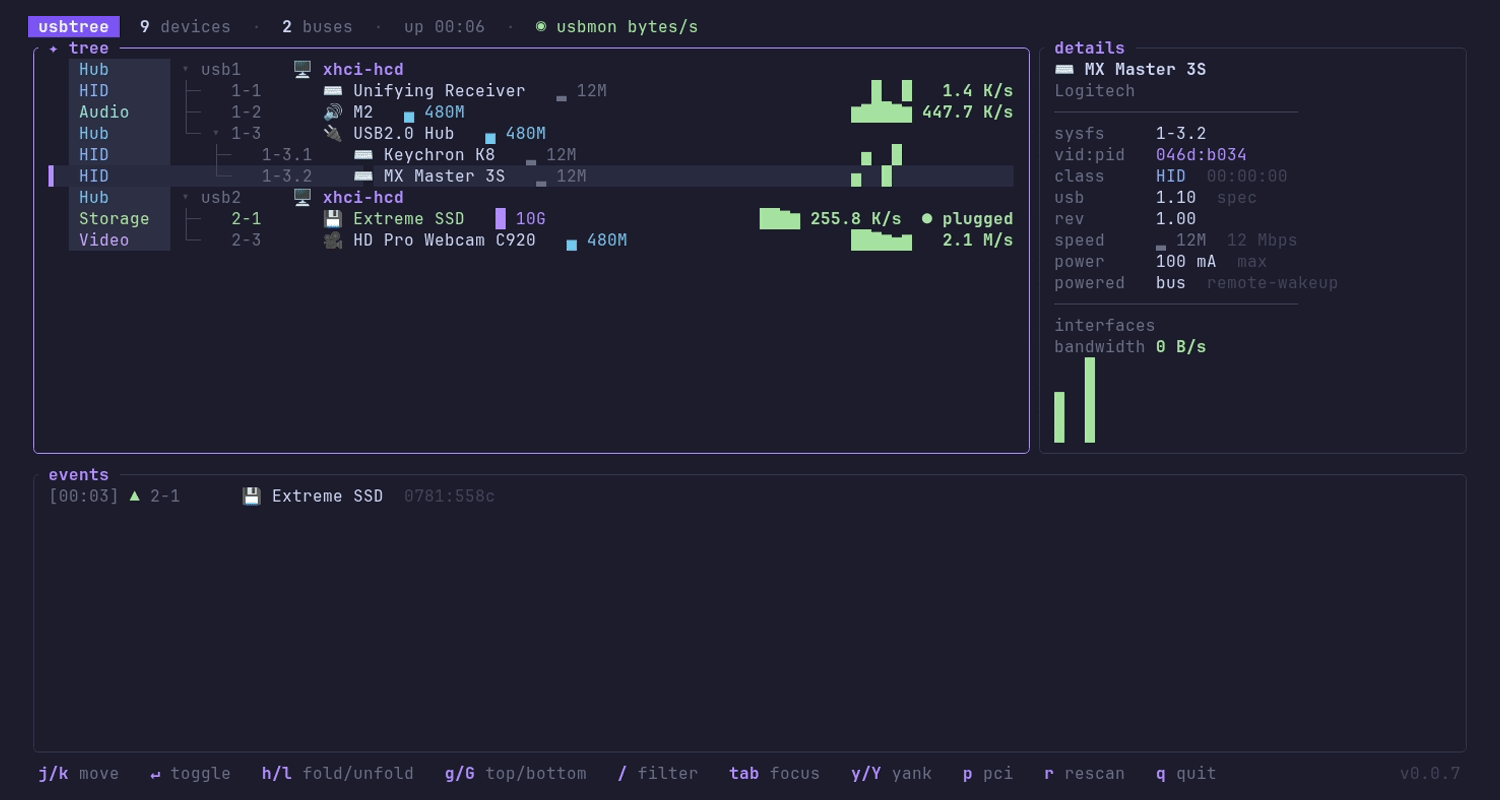
Task: Click the purple 10G speed bar for Extreme SSD
Action: click(x=501, y=219)
